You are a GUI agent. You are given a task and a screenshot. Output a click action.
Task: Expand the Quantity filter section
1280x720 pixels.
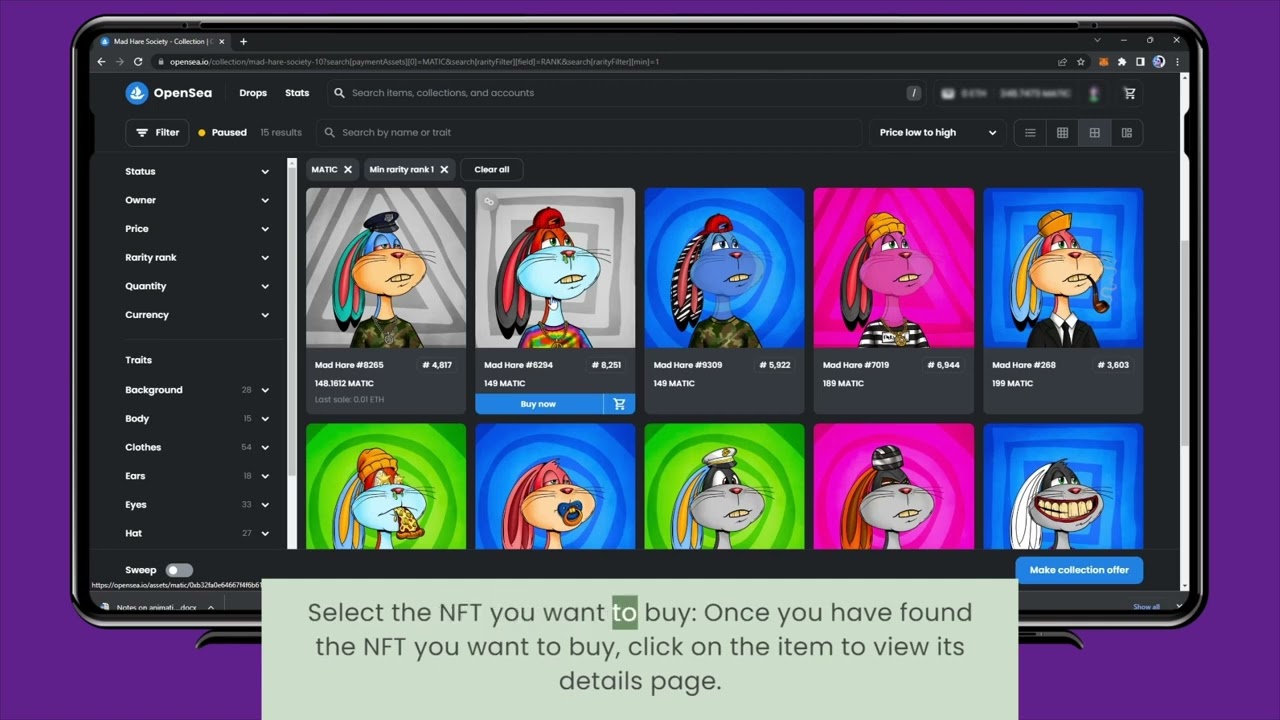point(197,286)
